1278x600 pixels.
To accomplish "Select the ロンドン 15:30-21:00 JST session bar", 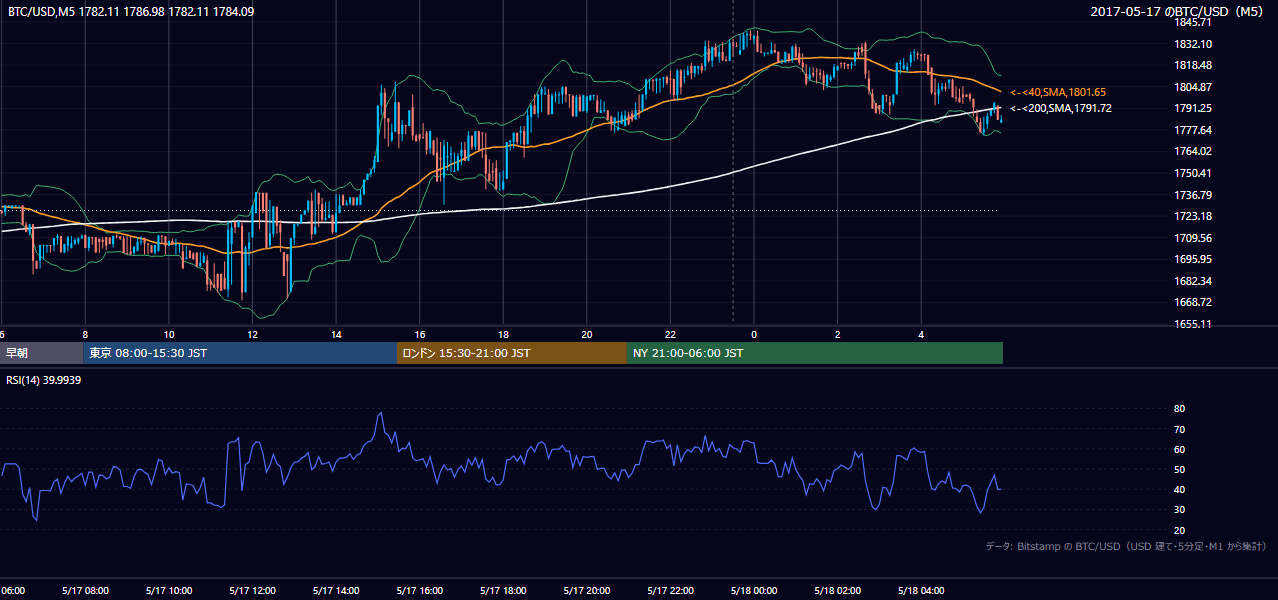I will tap(512, 353).
